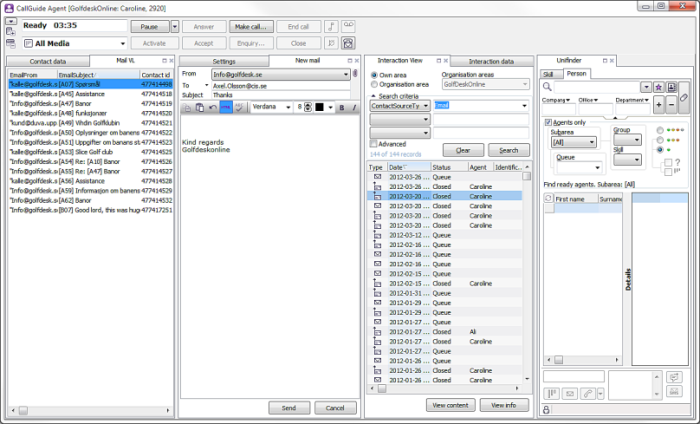Select the four-dot status radio button
This screenshot has height=424, width=700.
tap(660, 130)
